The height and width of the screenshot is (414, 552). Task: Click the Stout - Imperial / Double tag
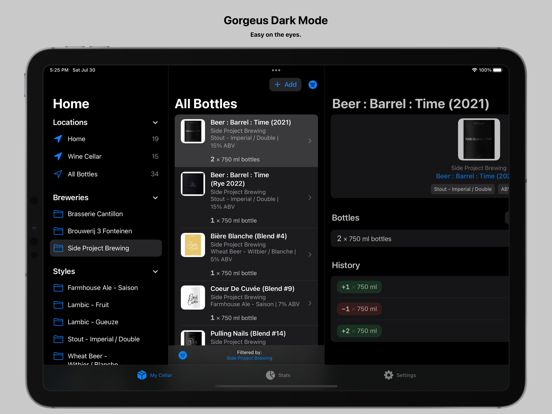(463, 189)
